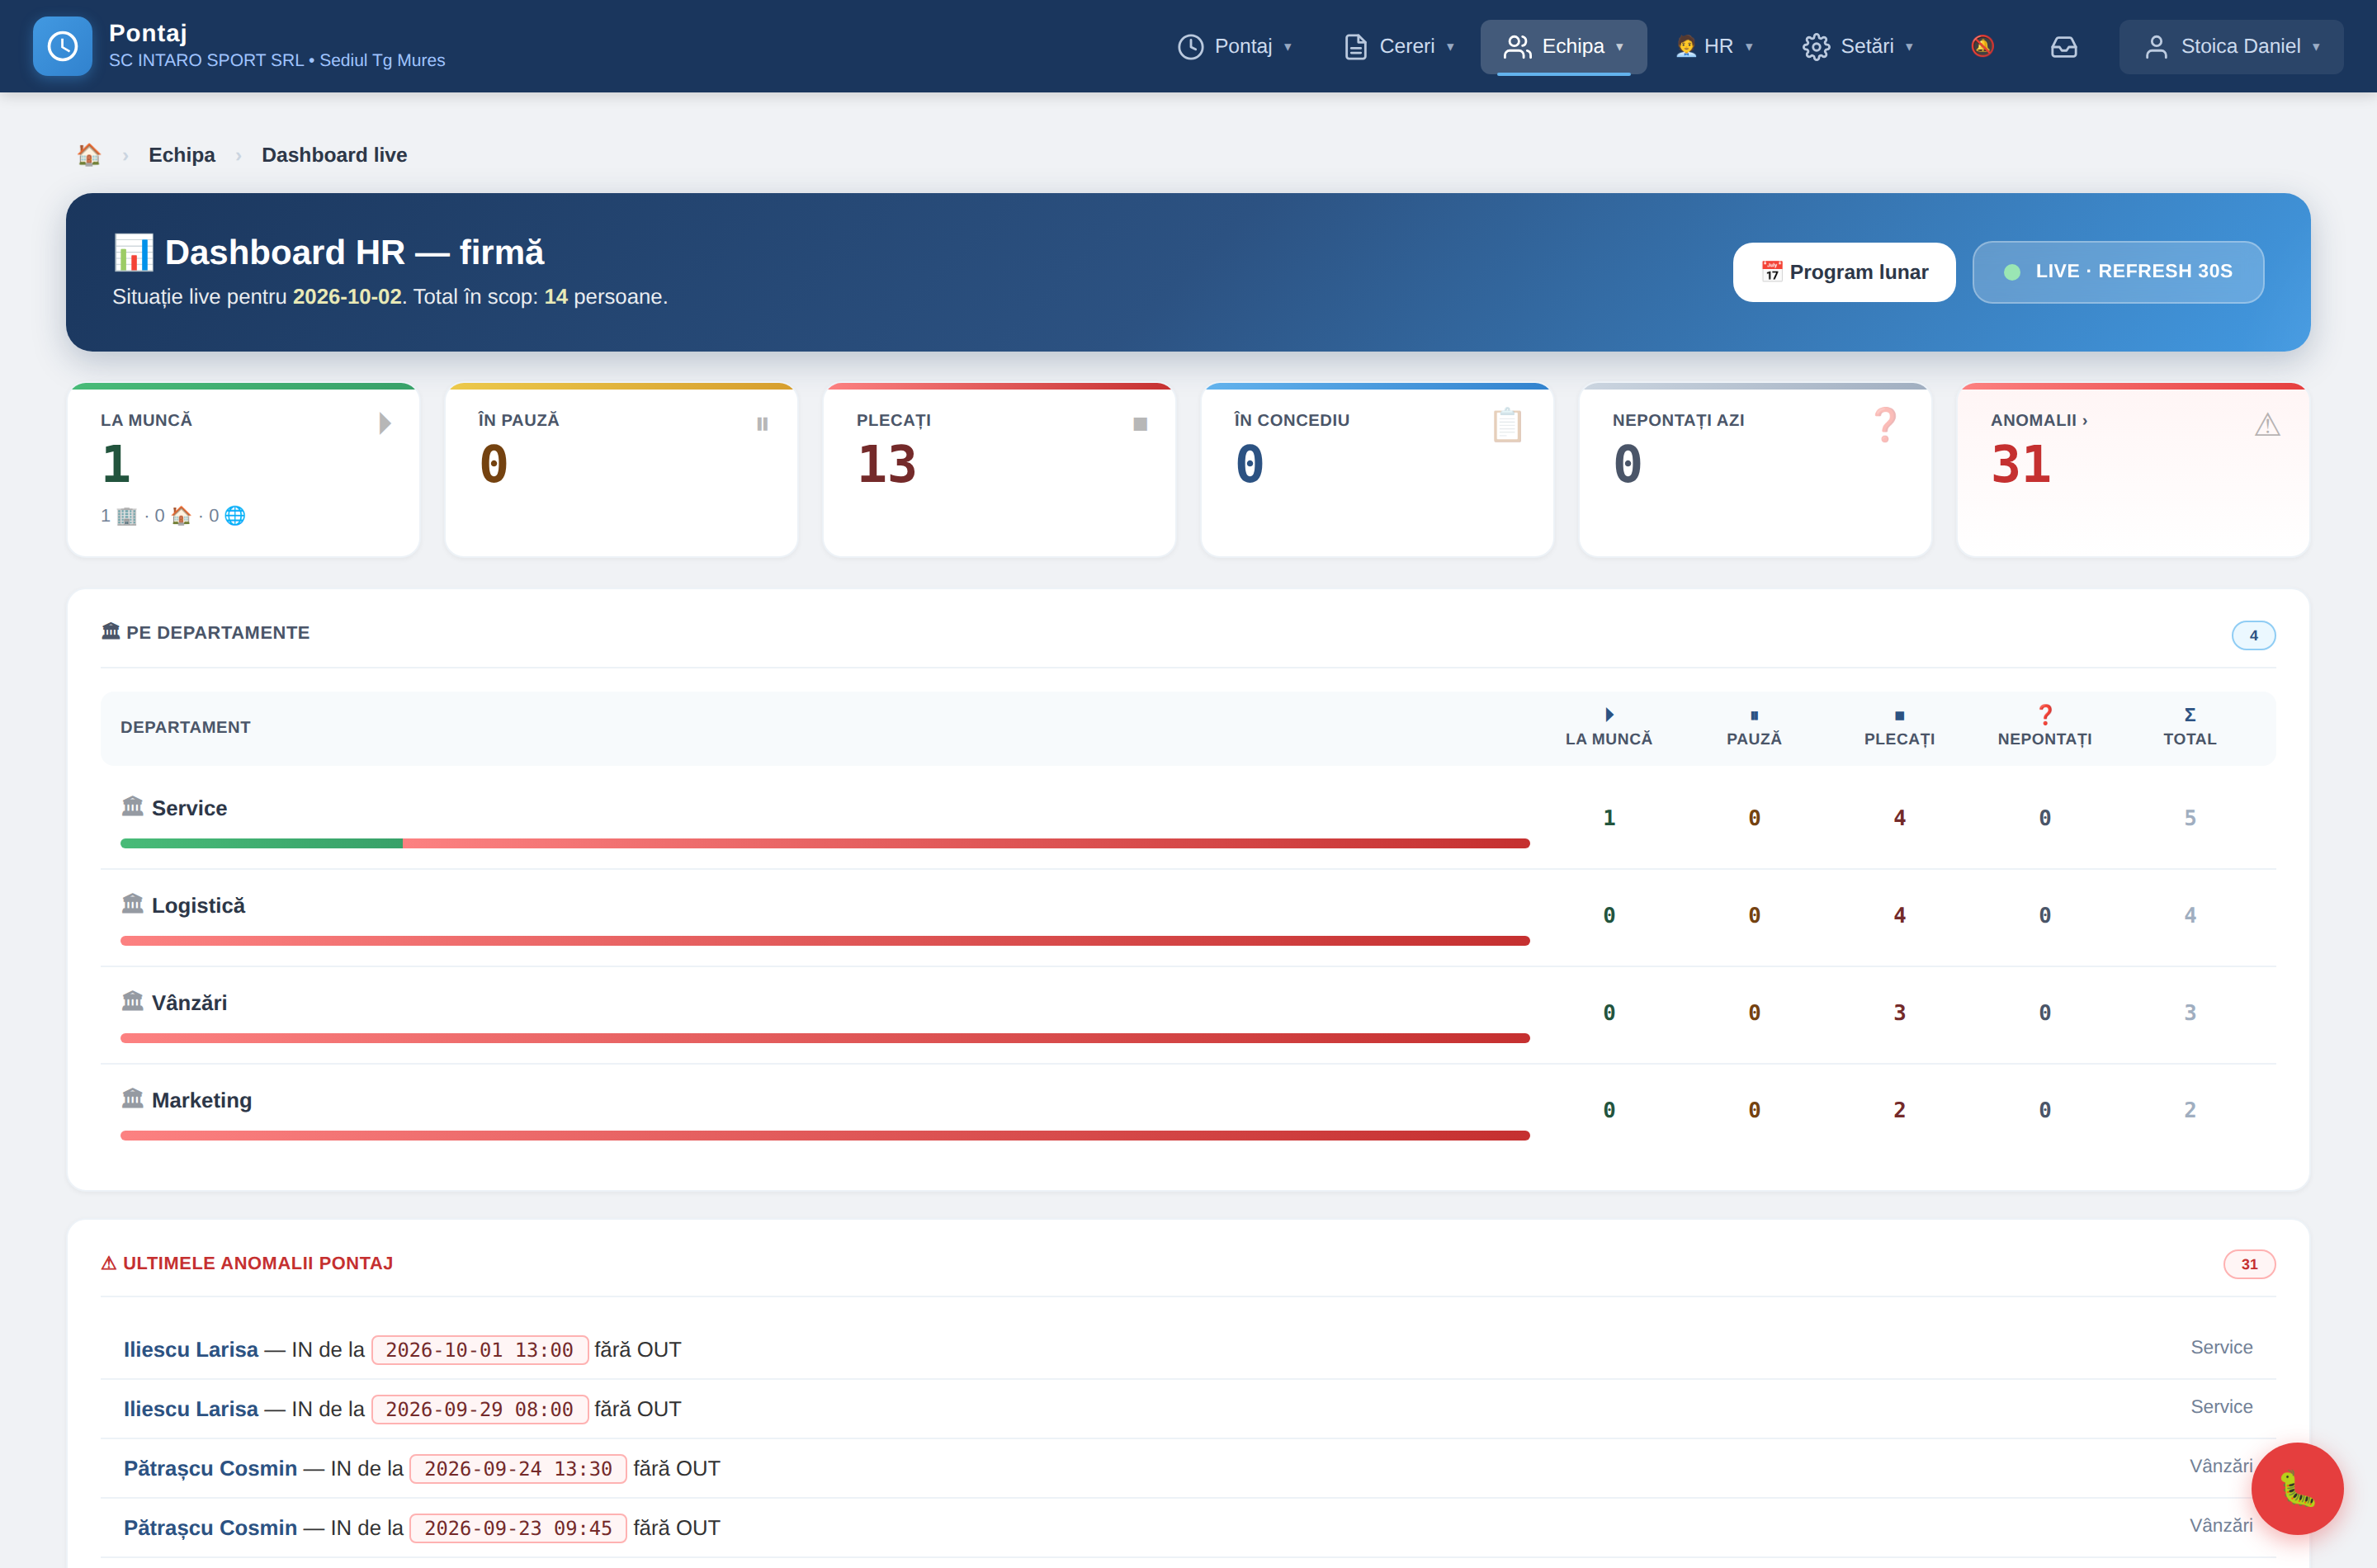Click the warning triangle on Anomalii card
Viewport: 2377px width, 1568px height.
click(x=2267, y=425)
